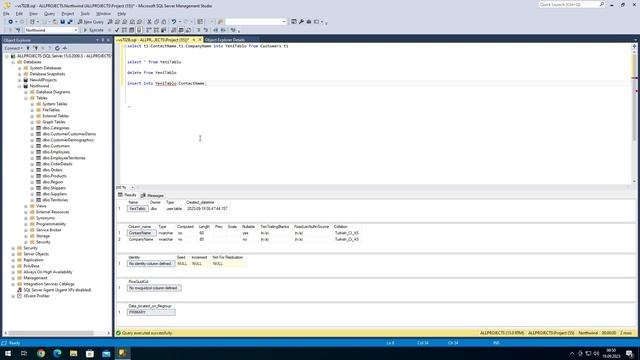Open the Help menu

click(122, 13)
